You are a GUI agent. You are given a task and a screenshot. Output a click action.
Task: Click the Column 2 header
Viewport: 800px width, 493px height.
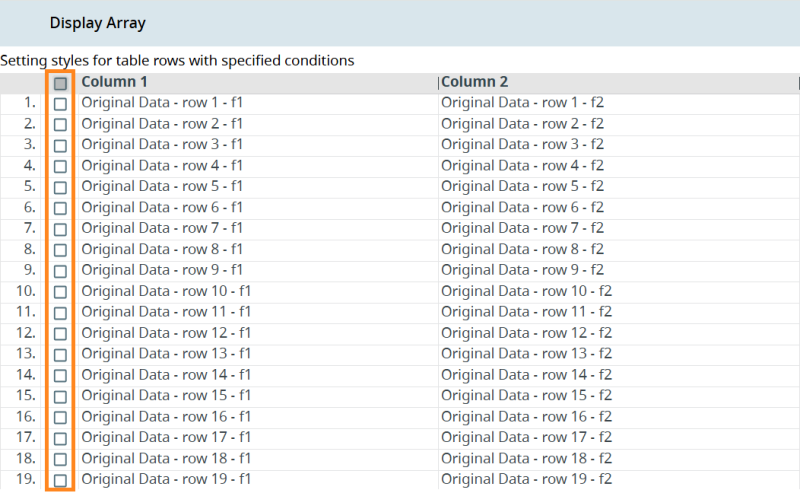(x=474, y=82)
